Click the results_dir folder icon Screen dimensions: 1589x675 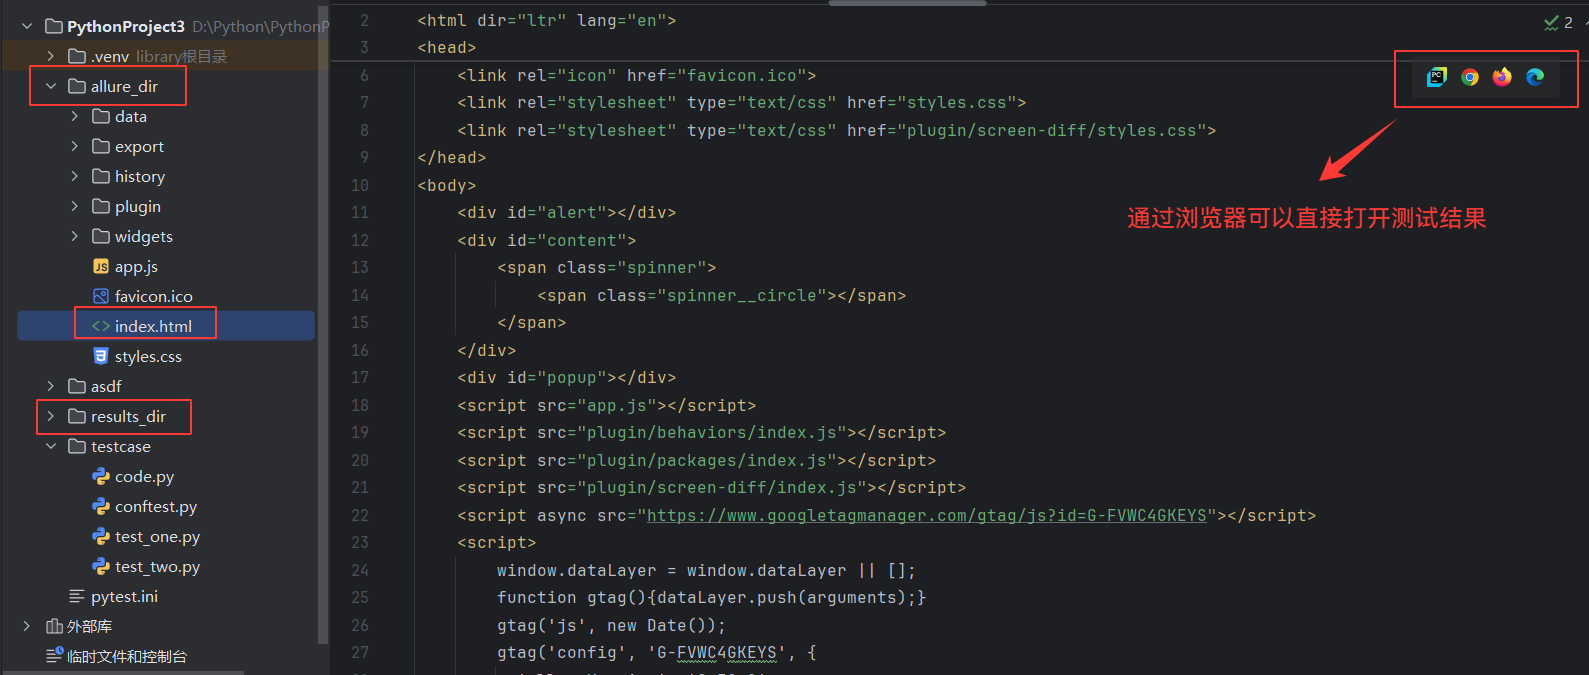tap(77, 416)
